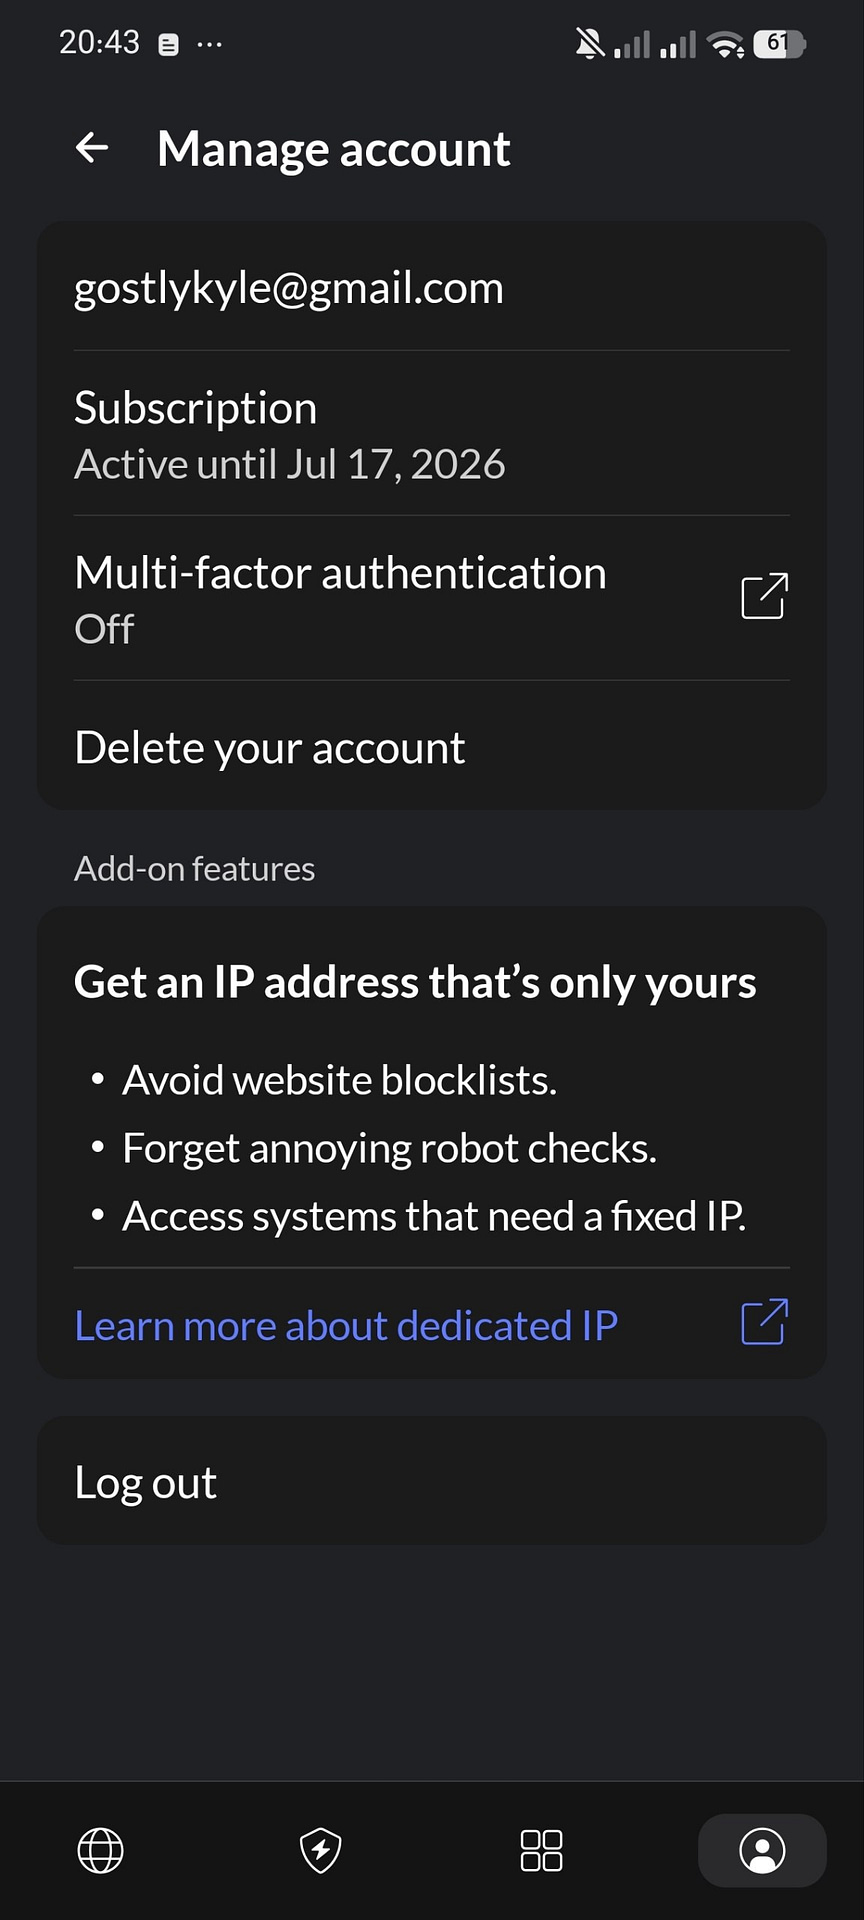Image resolution: width=864 pixels, height=1920 pixels.
Task: Tap the dedicated IP heading card
Action: tap(415, 982)
